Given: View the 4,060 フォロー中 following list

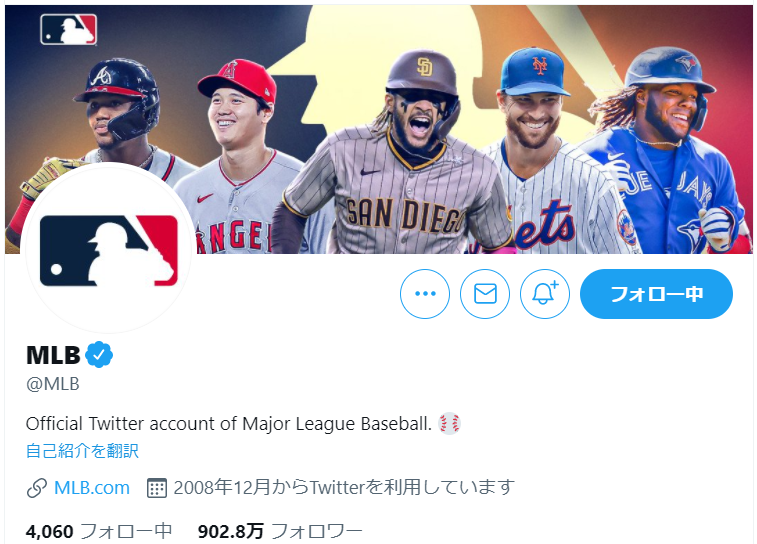Looking at the screenshot, I should (99, 531).
